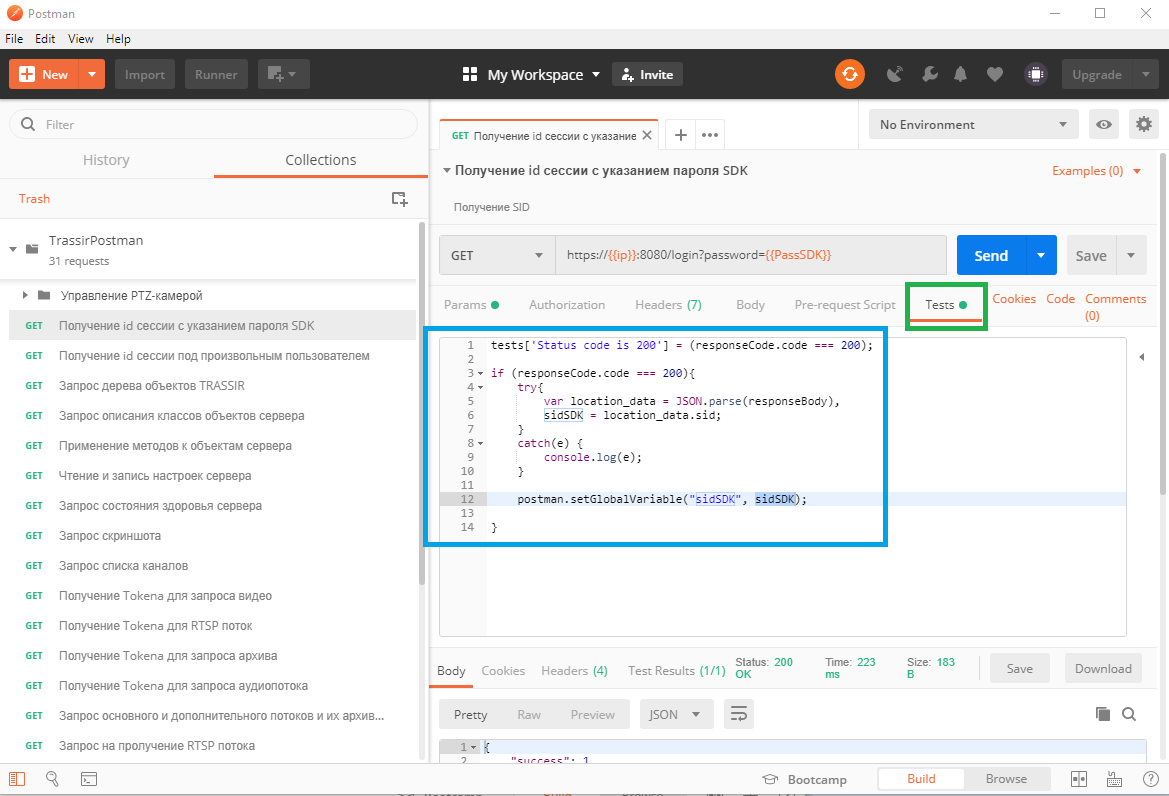1169x796 pixels.
Task: Open the Headers (7) request tab
Action: pyautogui.click(x=668, y=305)
